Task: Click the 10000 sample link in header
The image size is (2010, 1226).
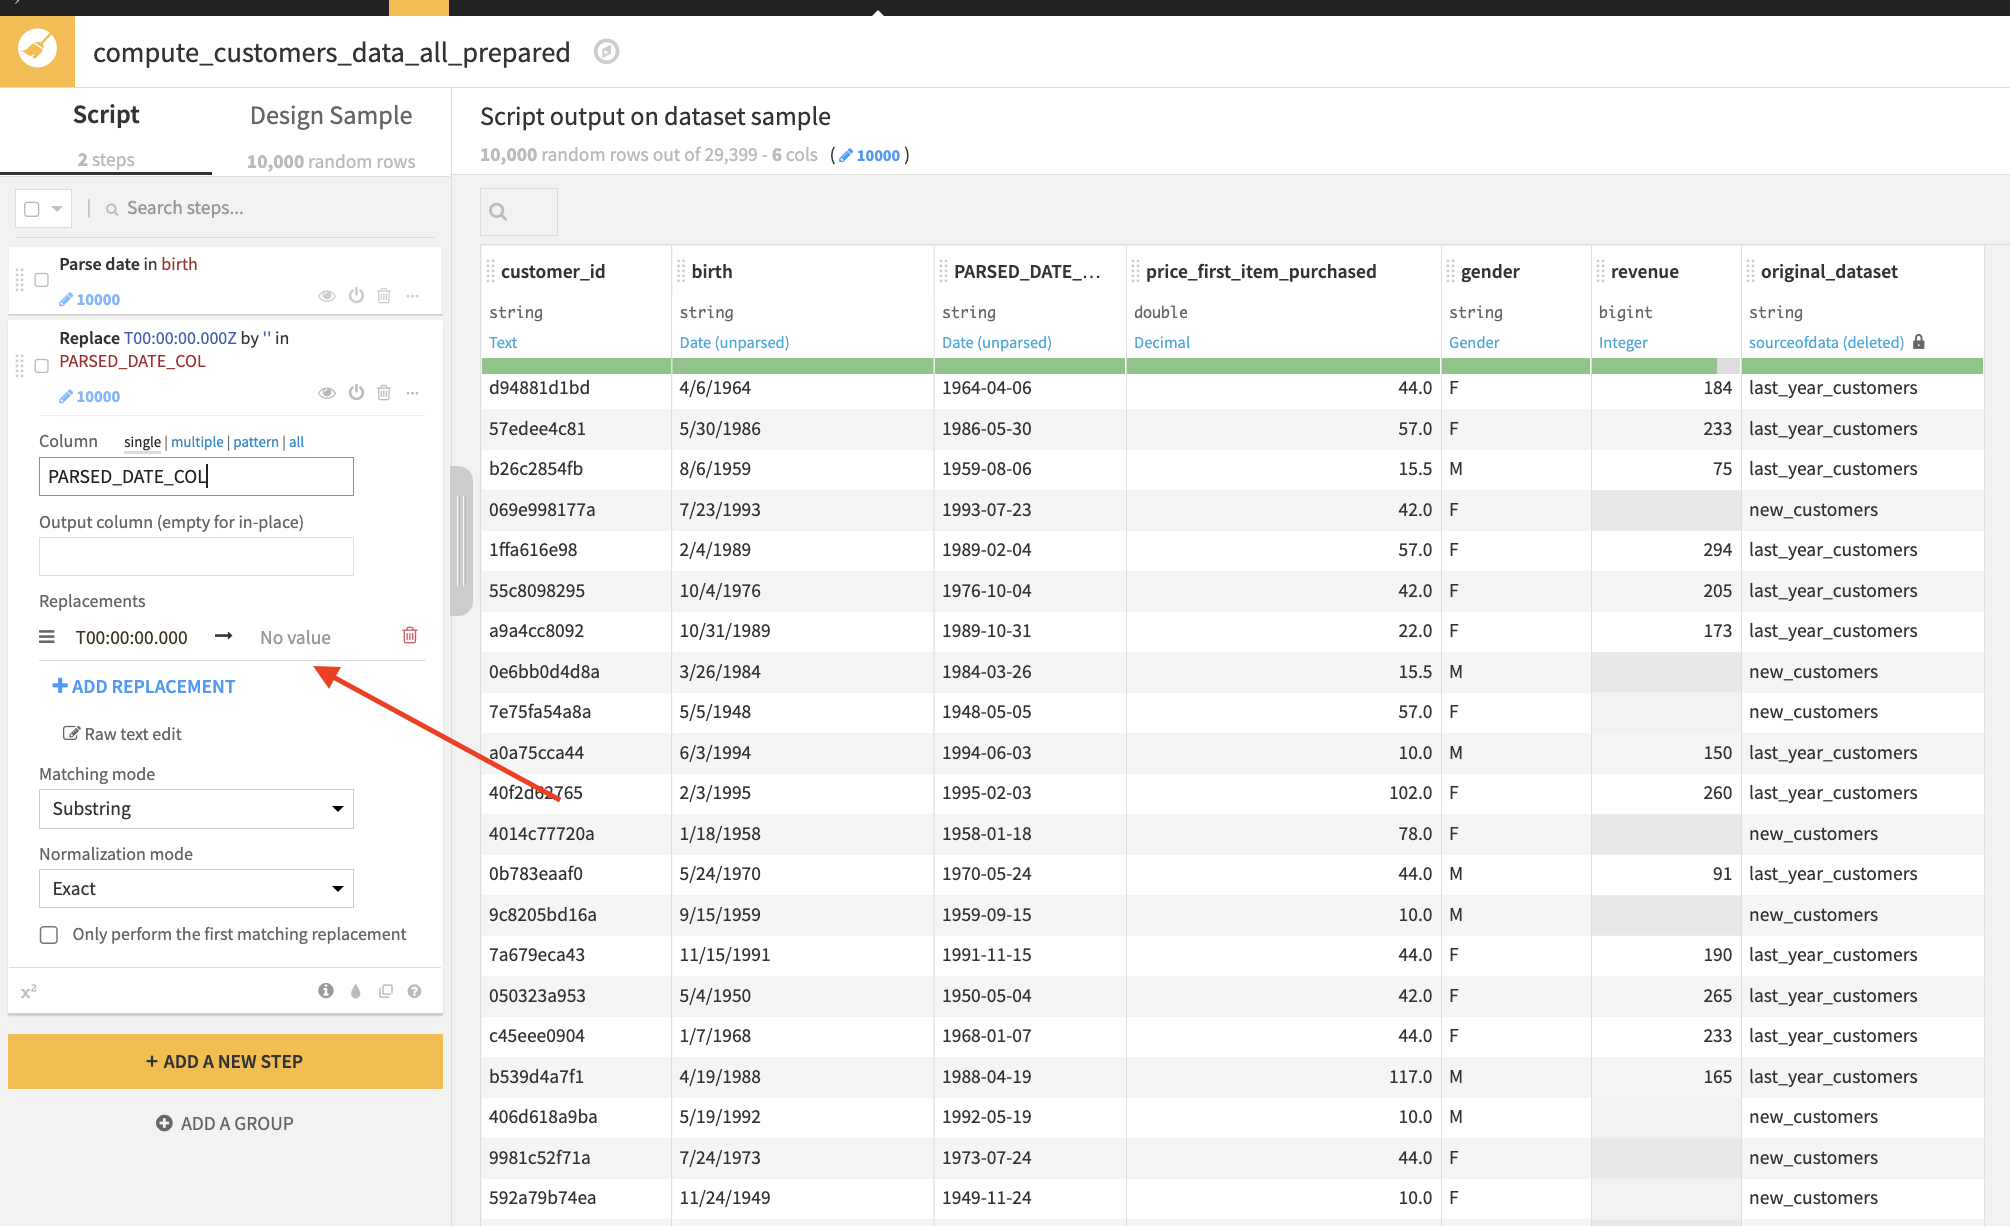Action: [x=870, y=155]
